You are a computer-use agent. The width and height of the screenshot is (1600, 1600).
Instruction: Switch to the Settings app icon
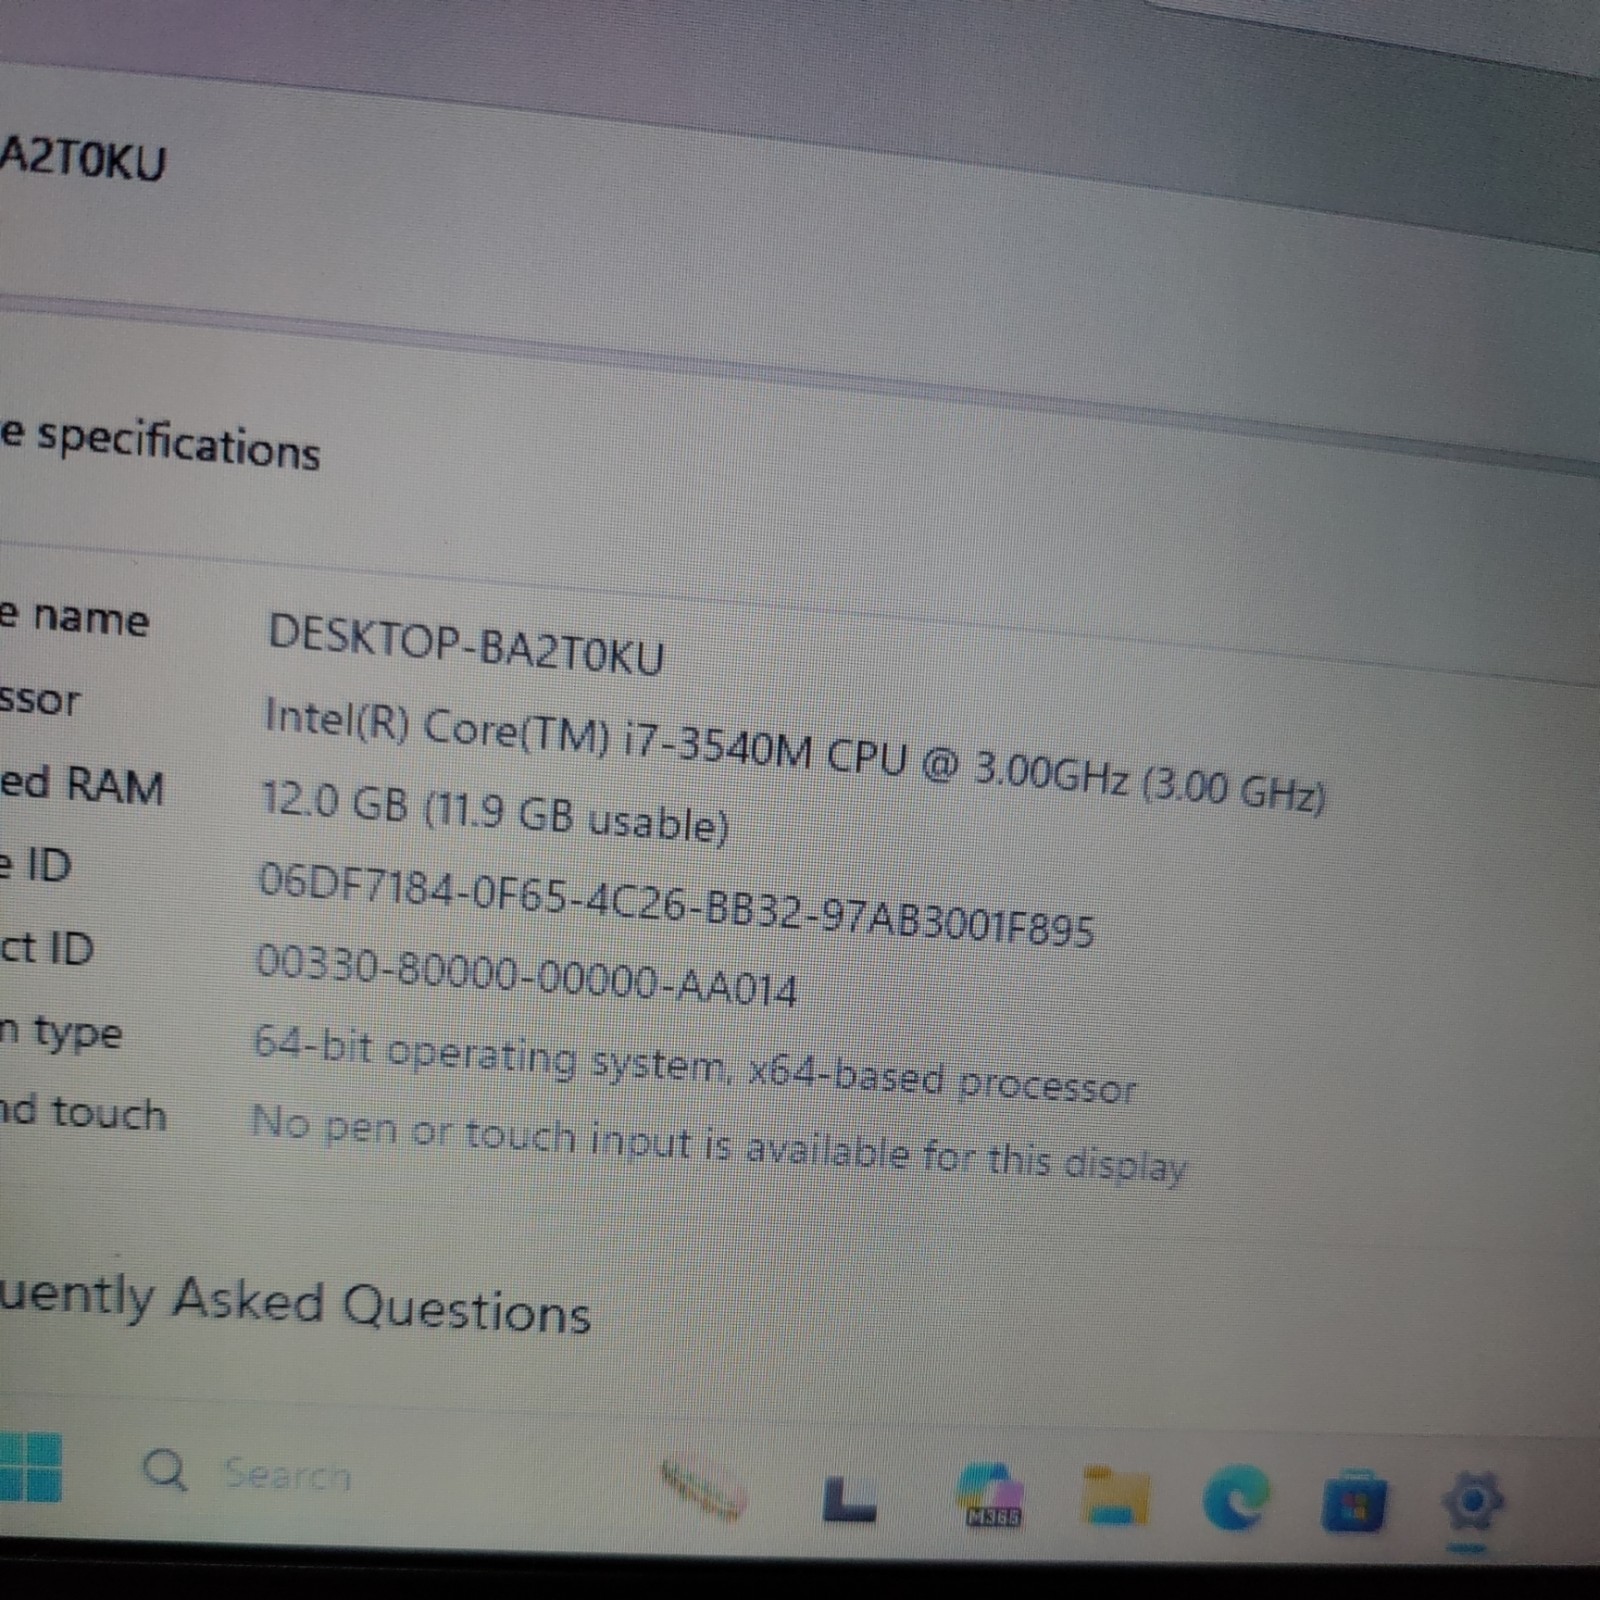pos(1472,1502)
